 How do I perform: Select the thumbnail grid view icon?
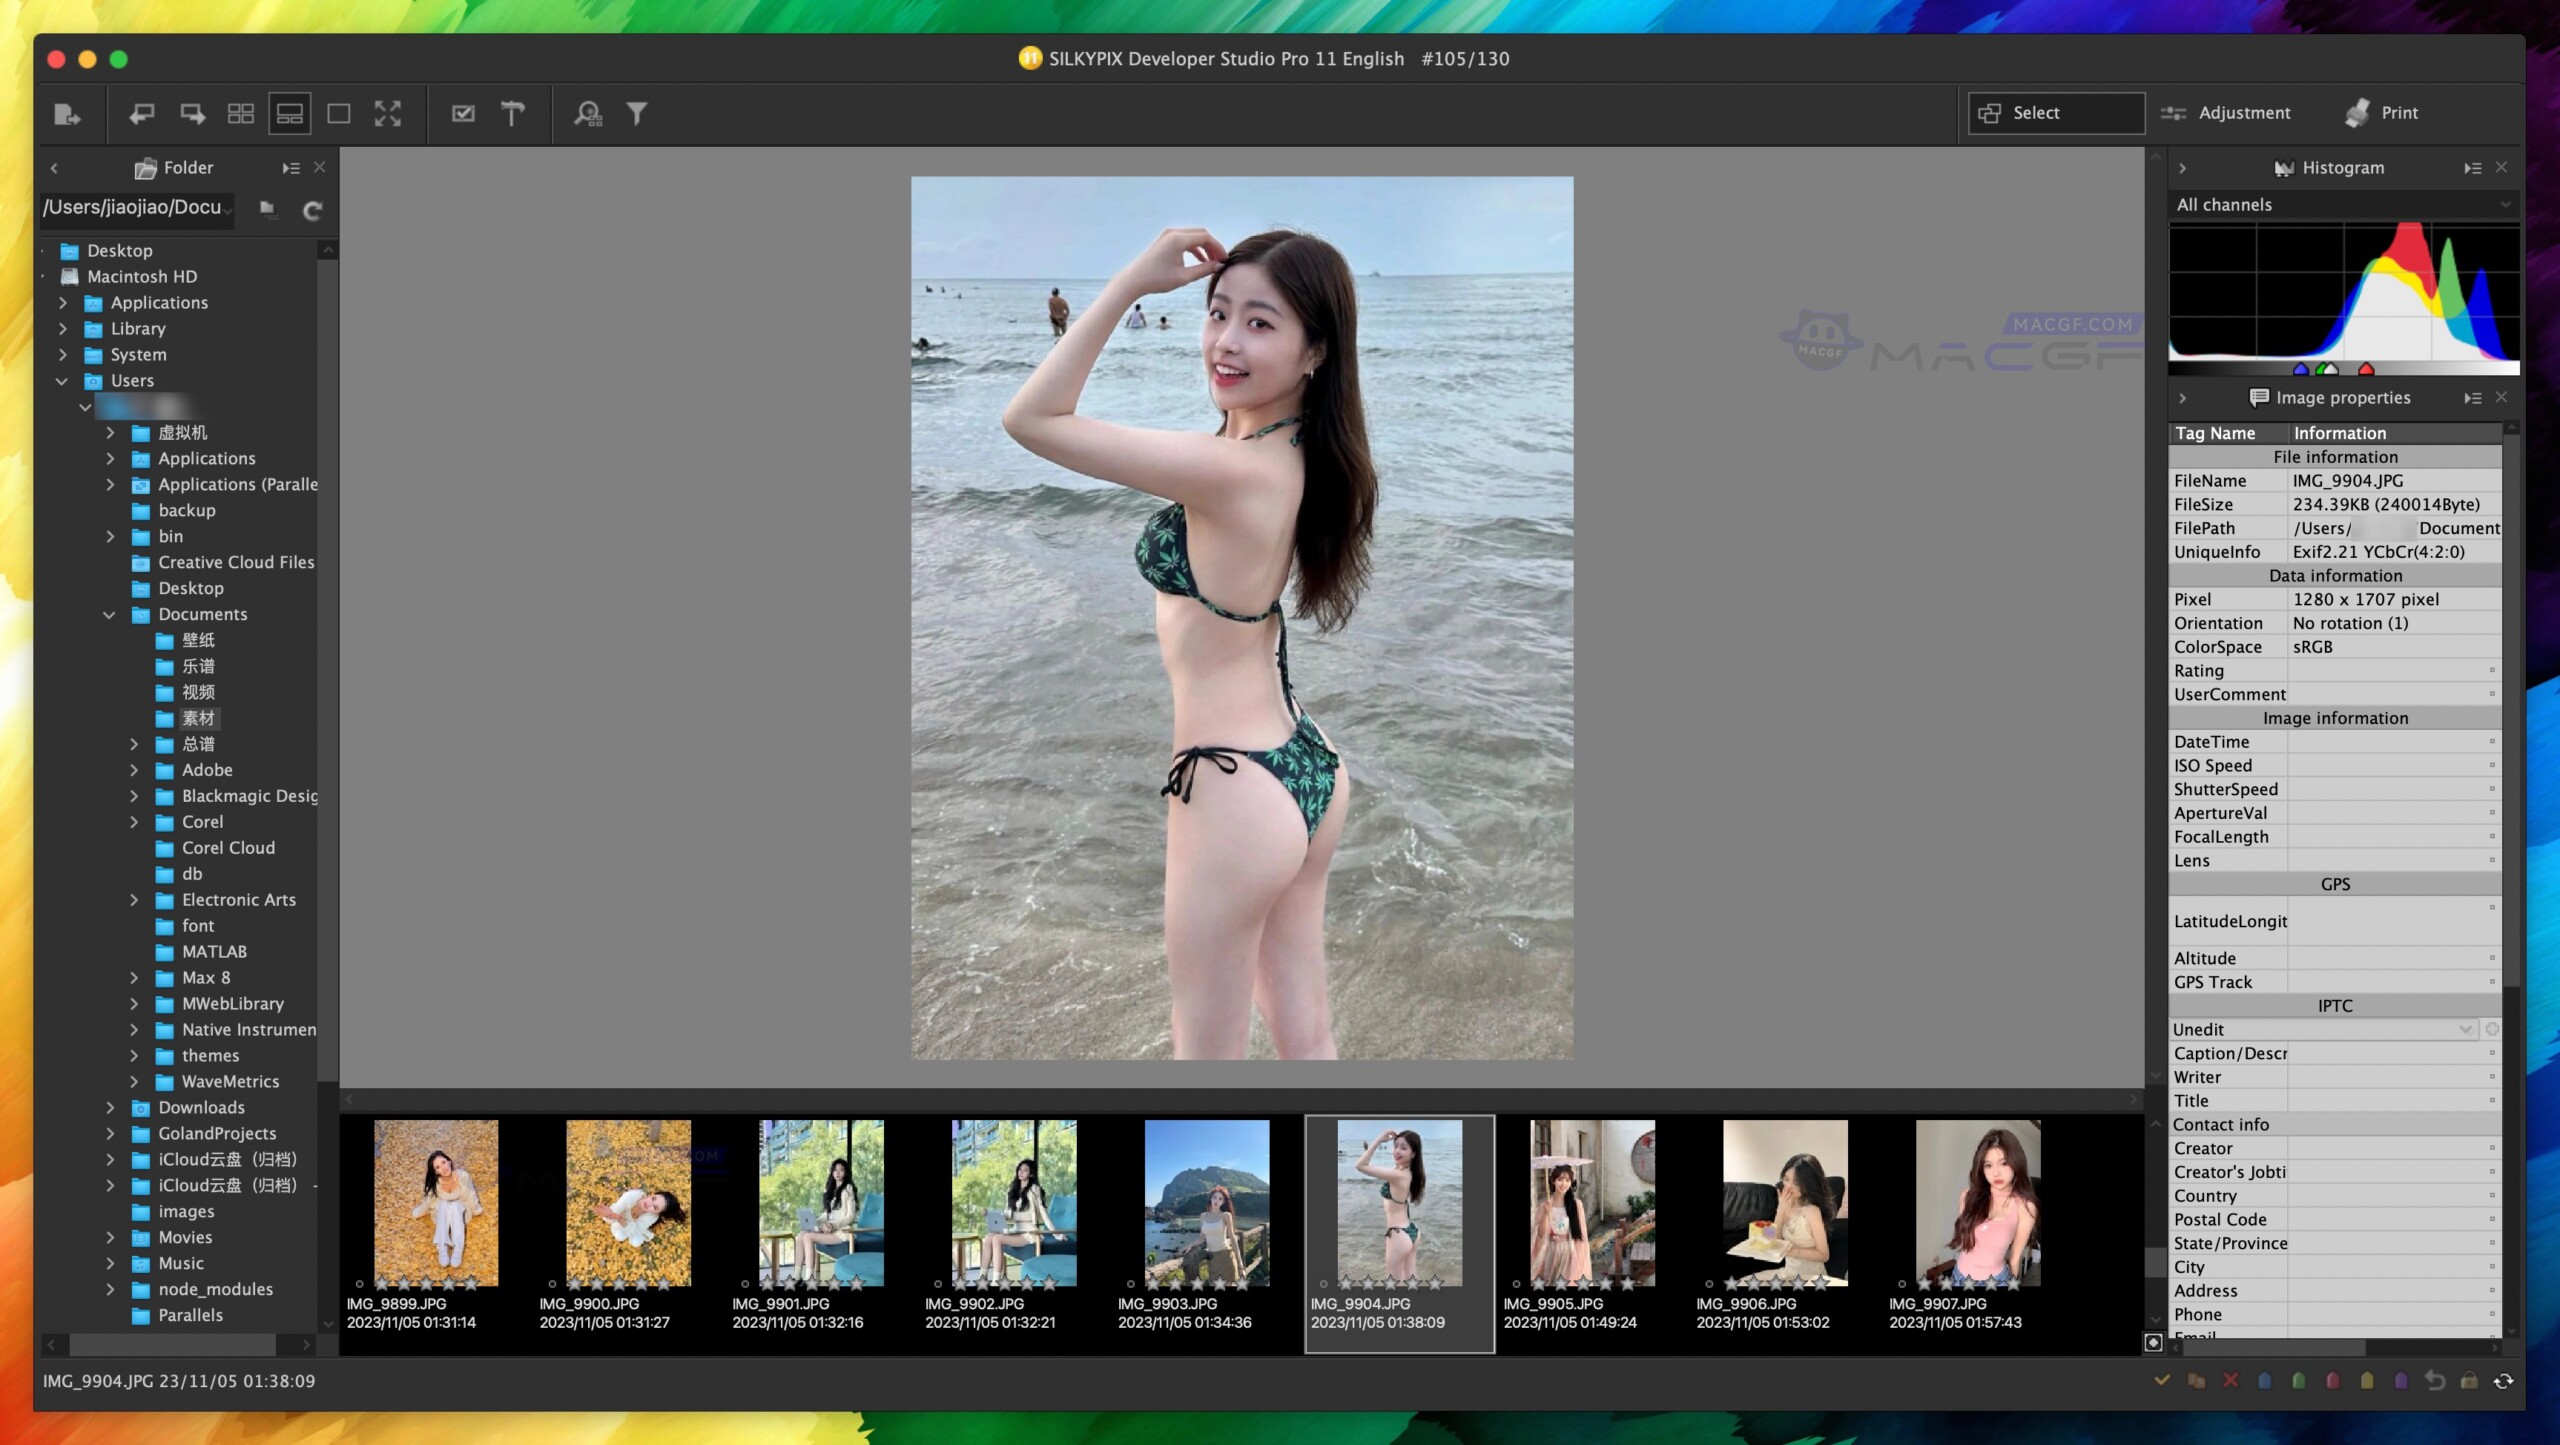[239, 113]
